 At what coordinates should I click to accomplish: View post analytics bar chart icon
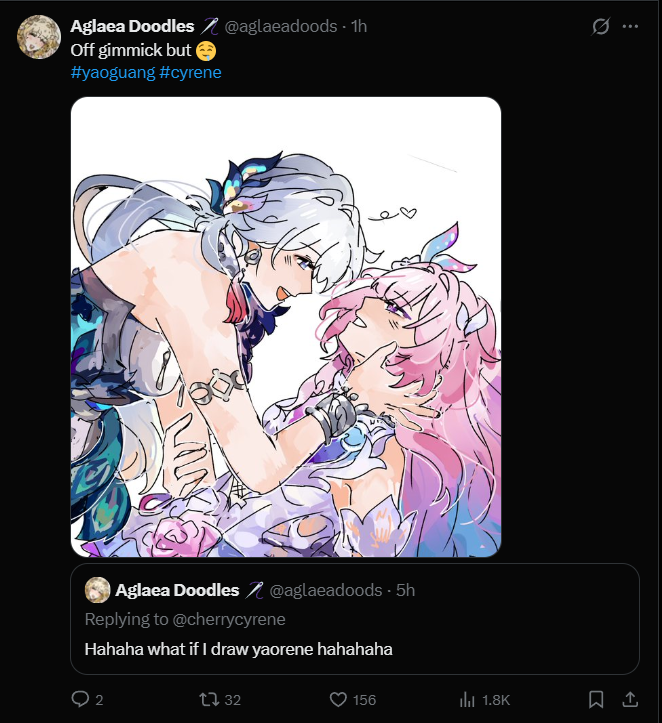[467, 699]
